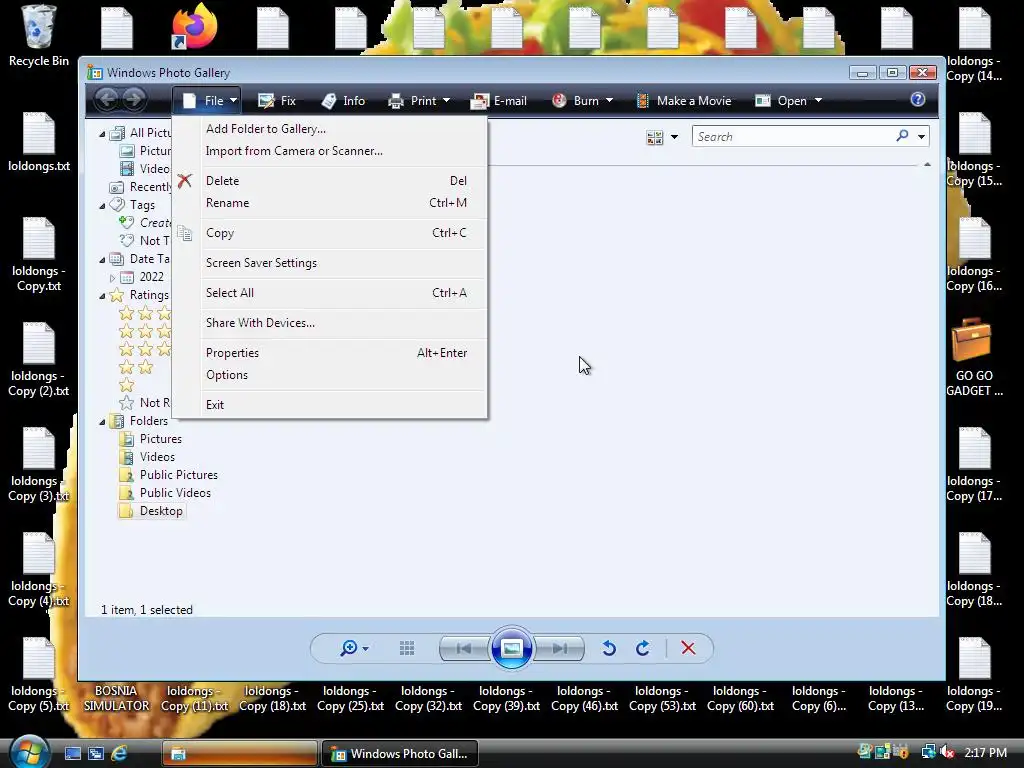Click the Windows Start orb
1024x768 pixels.
(x=27, y=752)
